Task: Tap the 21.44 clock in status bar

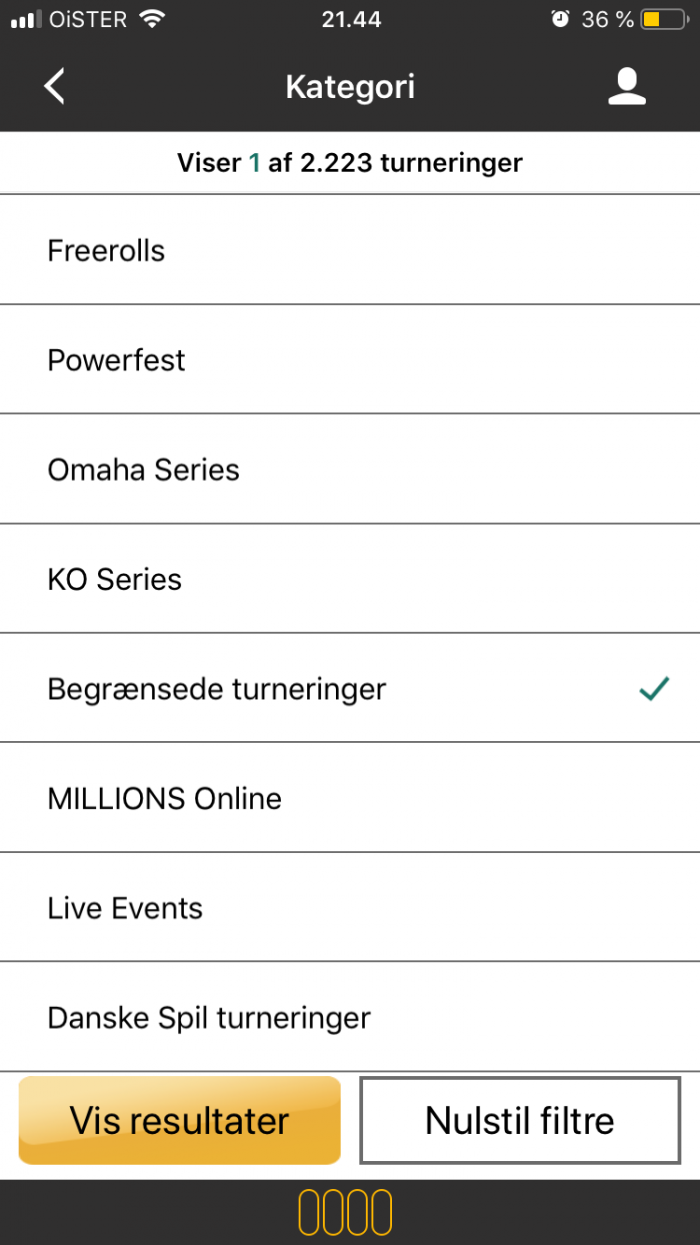Action: [351, 19]
